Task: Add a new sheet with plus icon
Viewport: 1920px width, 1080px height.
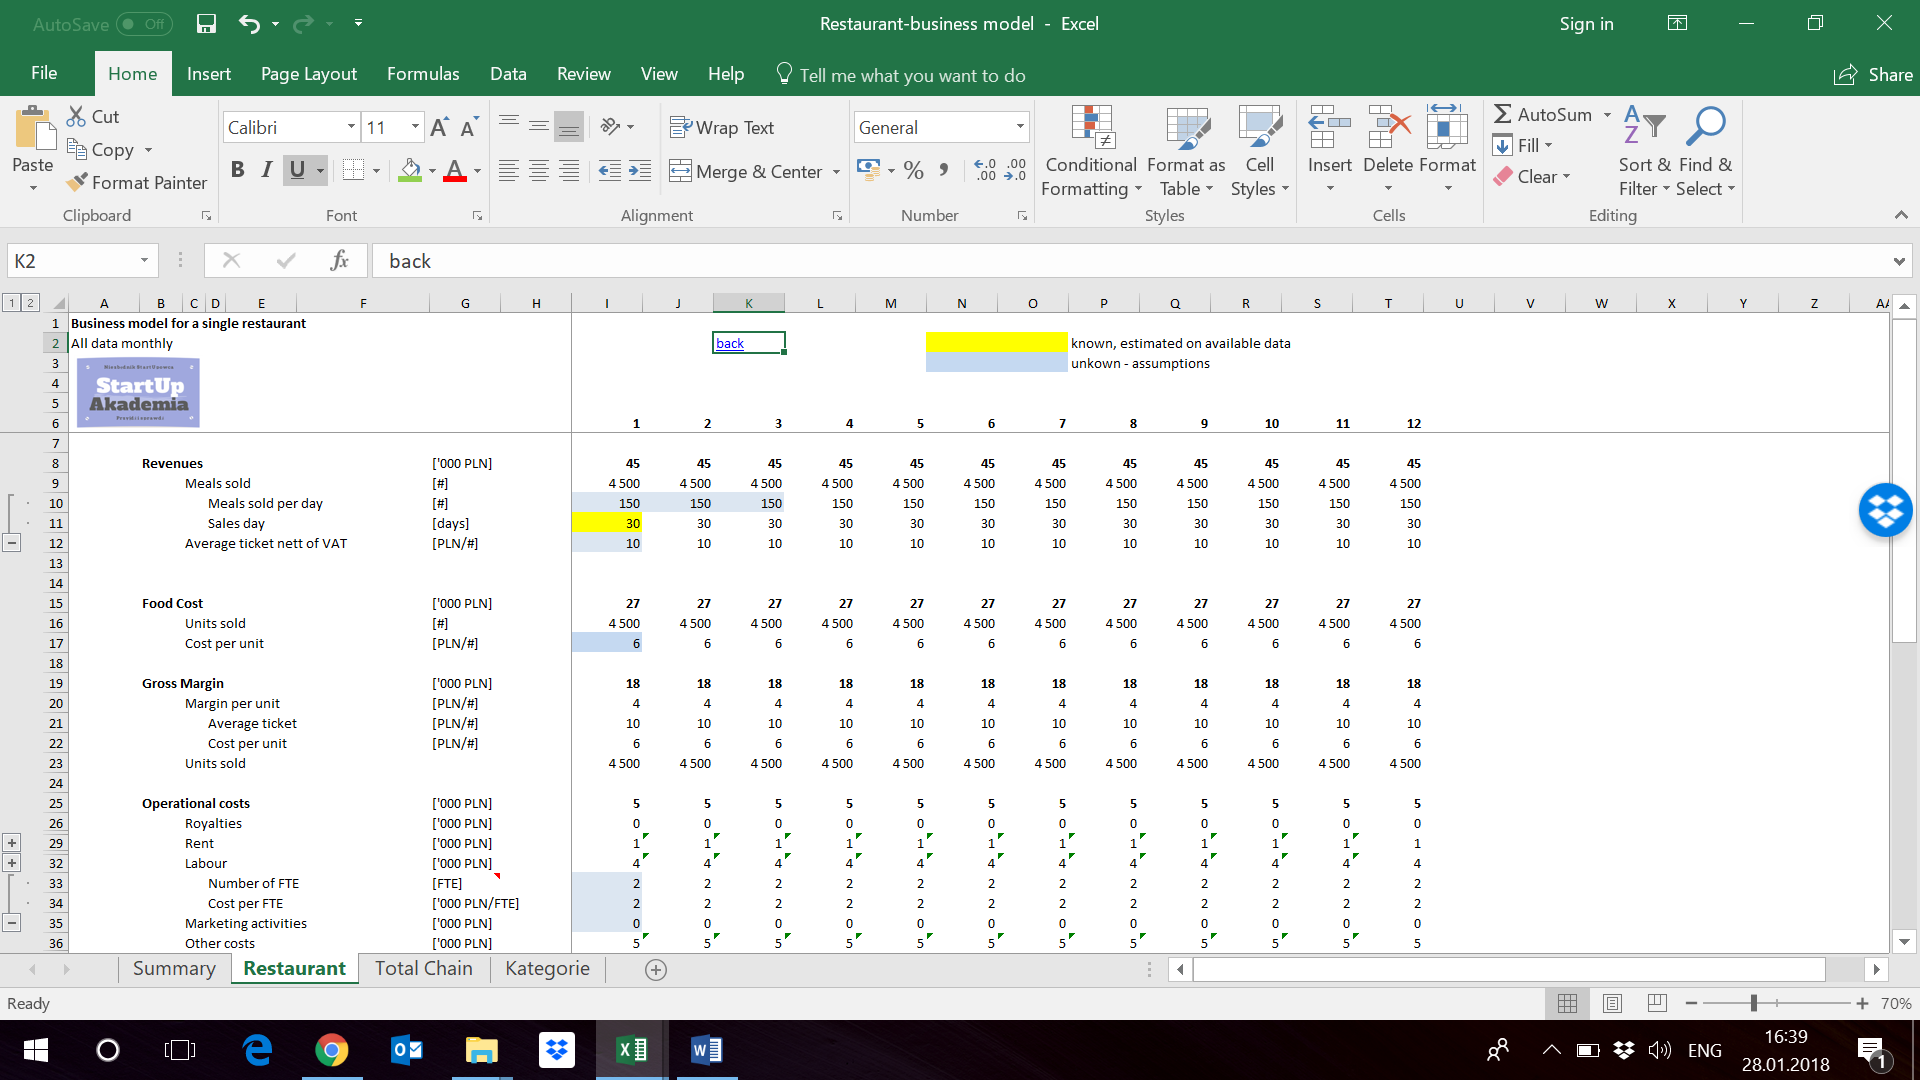Action: pyautogui.click(x=656, y=969)
